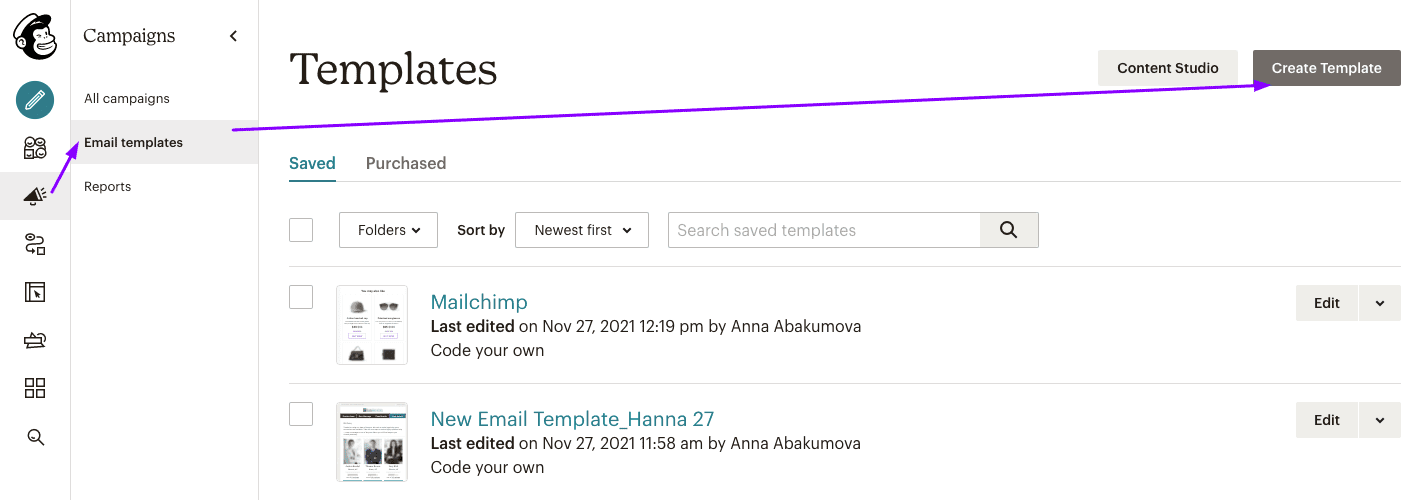Open the Integrations grid icon
This screenshot has width=1422, height=500.
coord(35,388)
